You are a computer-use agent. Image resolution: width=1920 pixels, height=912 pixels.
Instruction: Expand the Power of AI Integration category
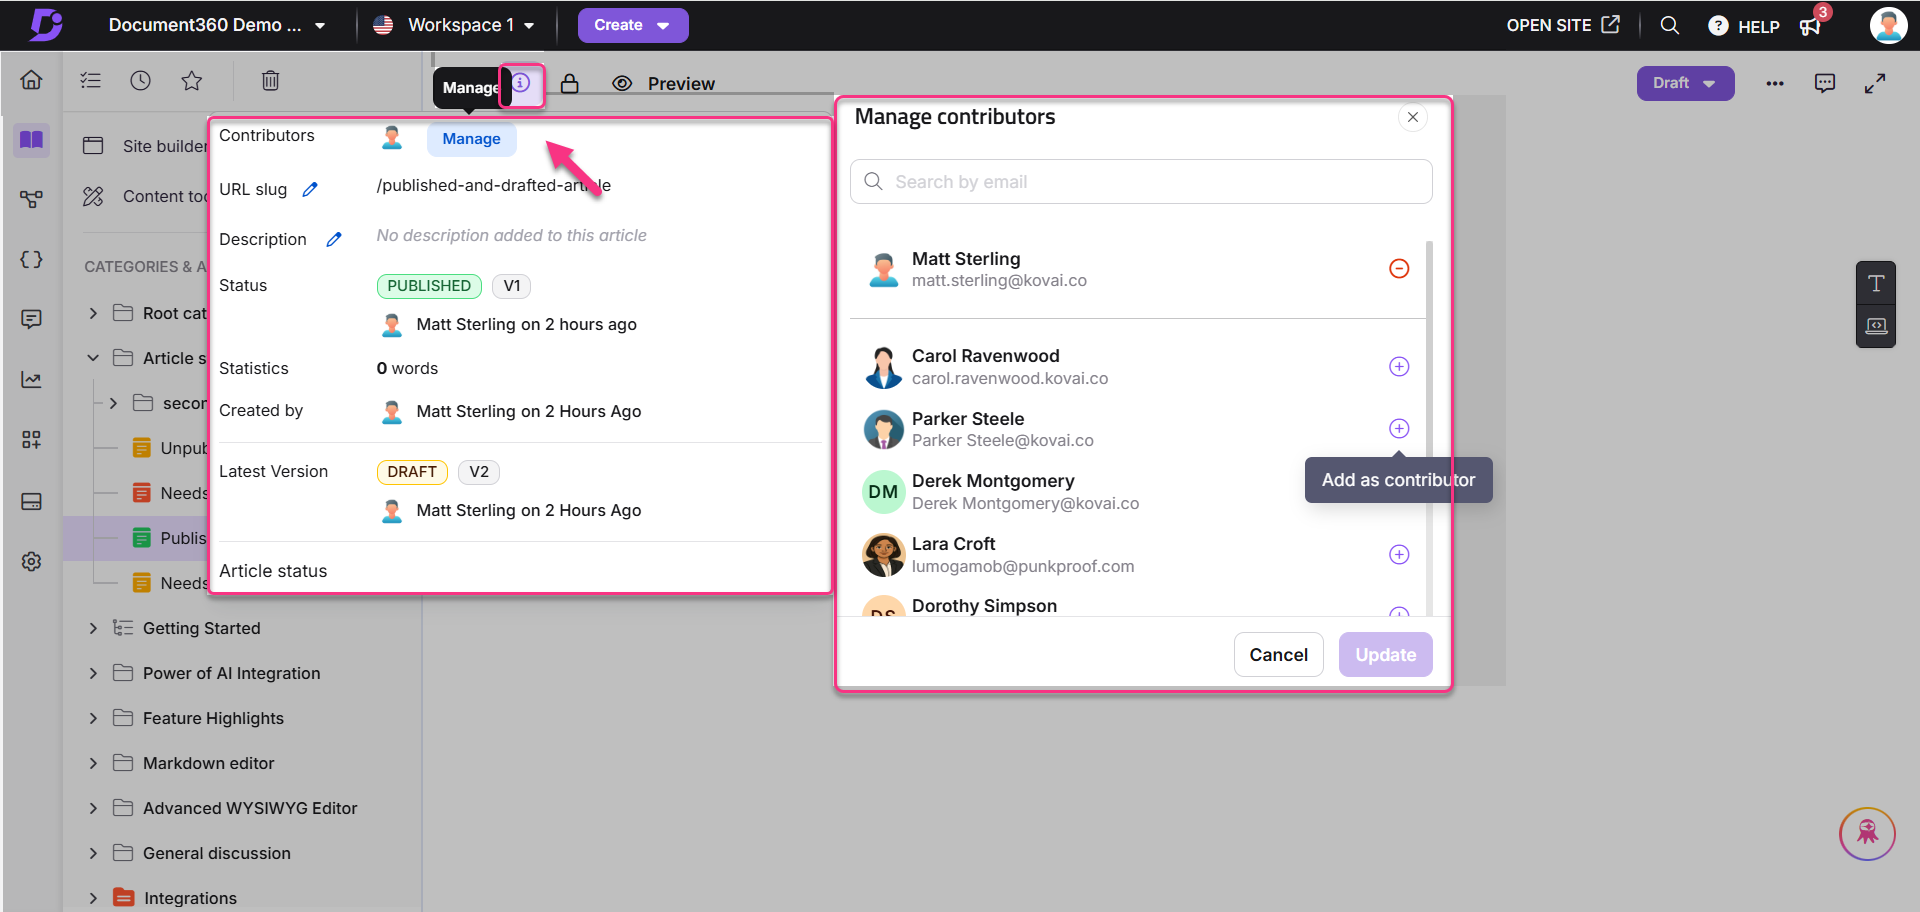93,673
